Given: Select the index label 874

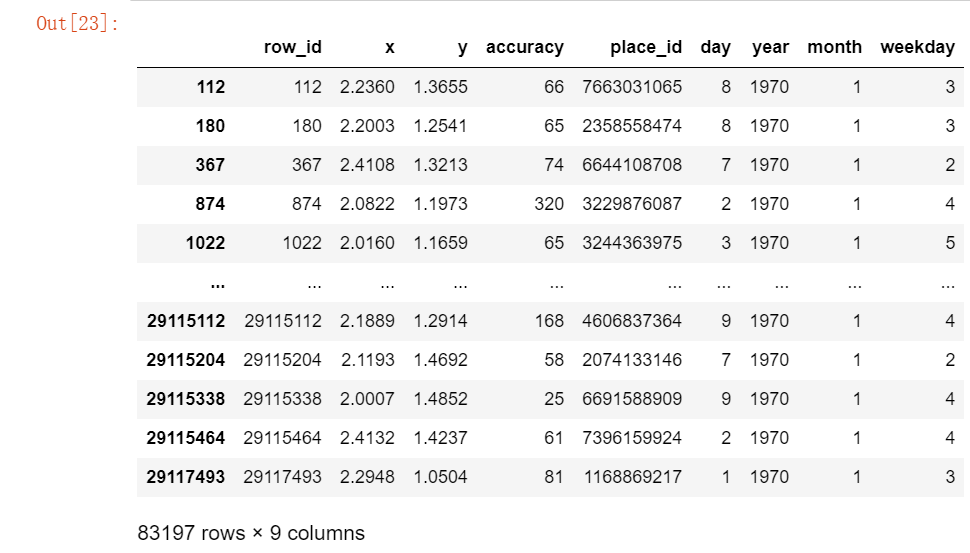Looking at the screenshot, I should pyautogui.click(x=210, y=204).
